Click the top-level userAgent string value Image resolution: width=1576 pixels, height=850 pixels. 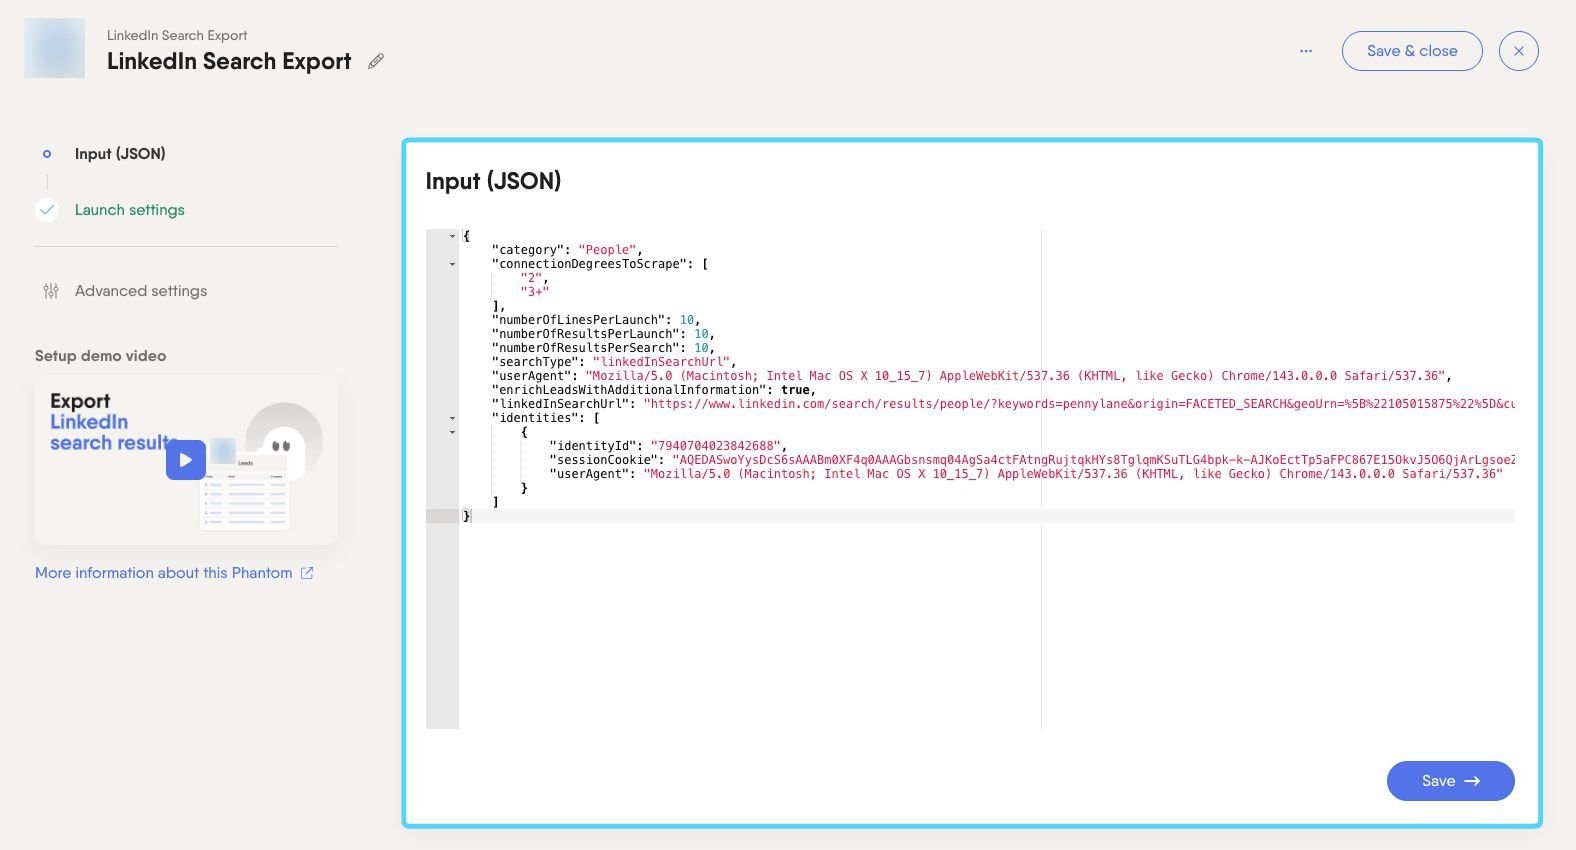1015,376
